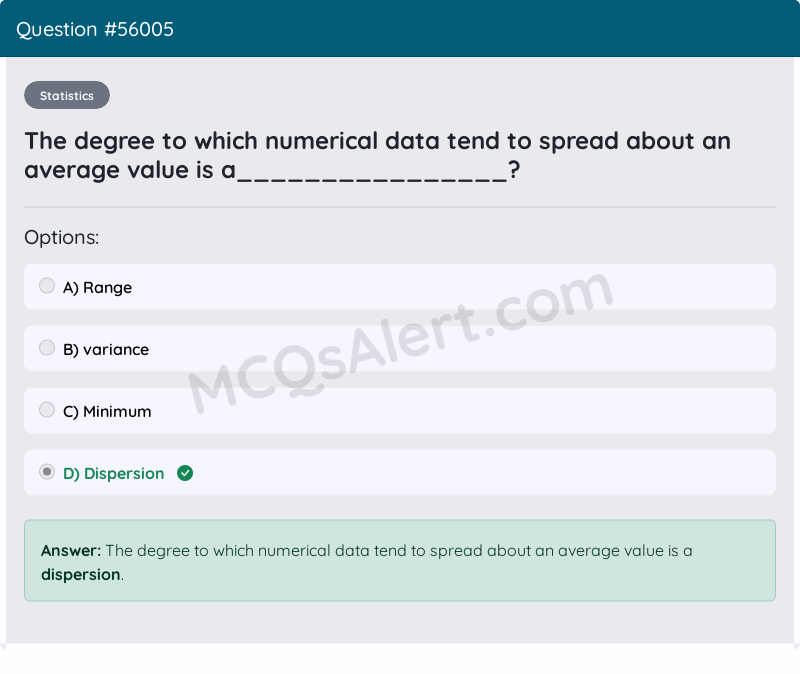Select the radio button for option D) Dispersion
This screenshot has height=674, width=800.
[47, 471]
